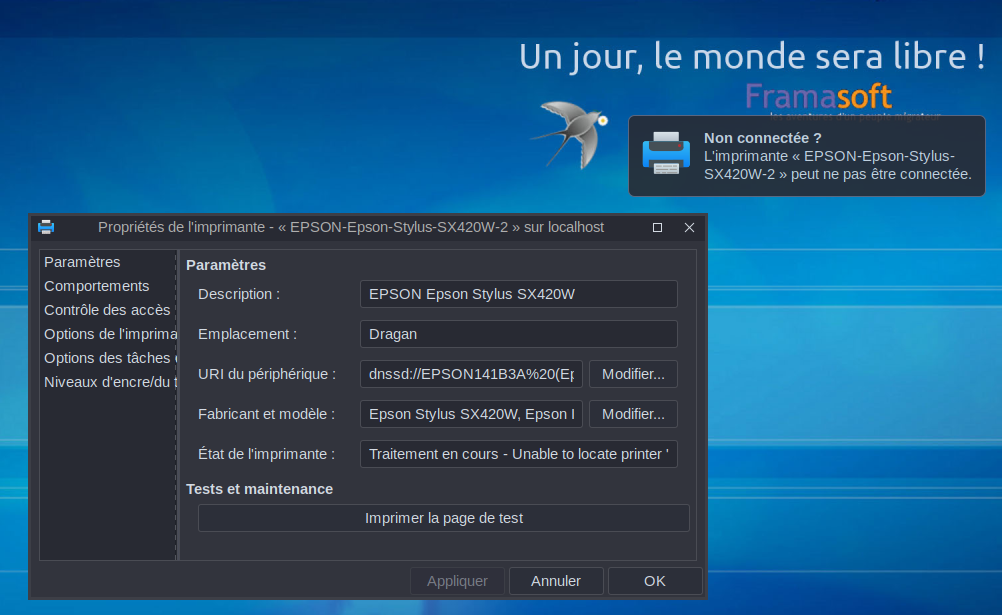Click the Annuler button
Screen dimensions: 1002x615
(556, 581)
